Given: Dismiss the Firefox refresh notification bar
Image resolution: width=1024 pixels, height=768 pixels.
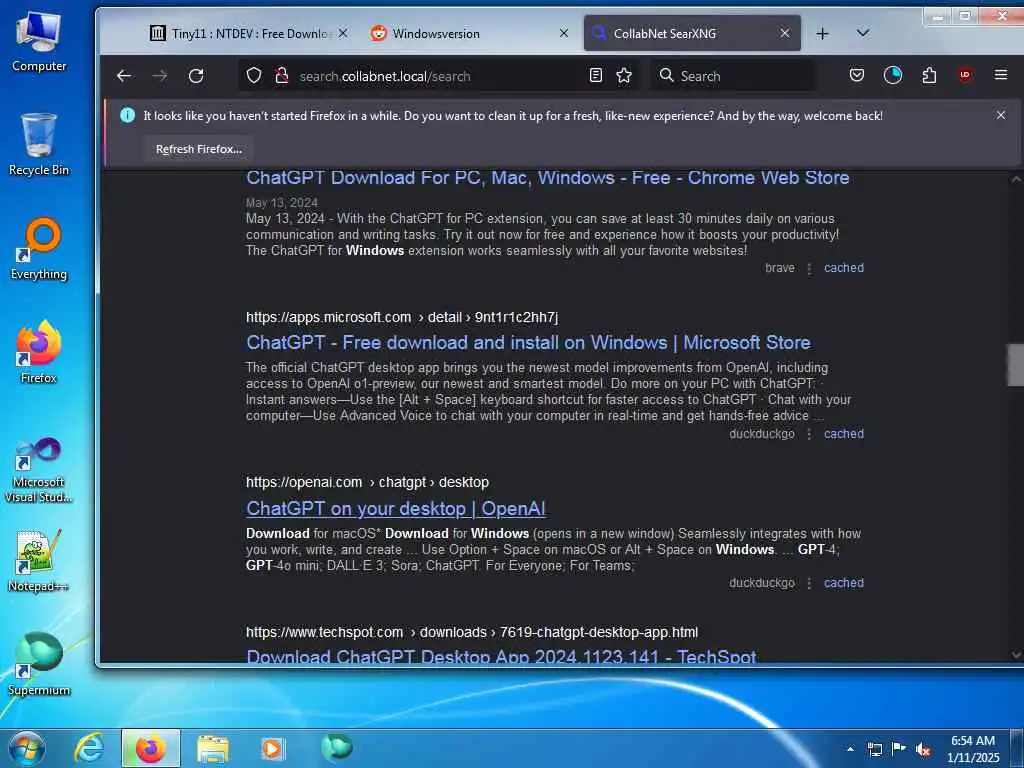Looking at the screenshot, I should [1000, 115].
